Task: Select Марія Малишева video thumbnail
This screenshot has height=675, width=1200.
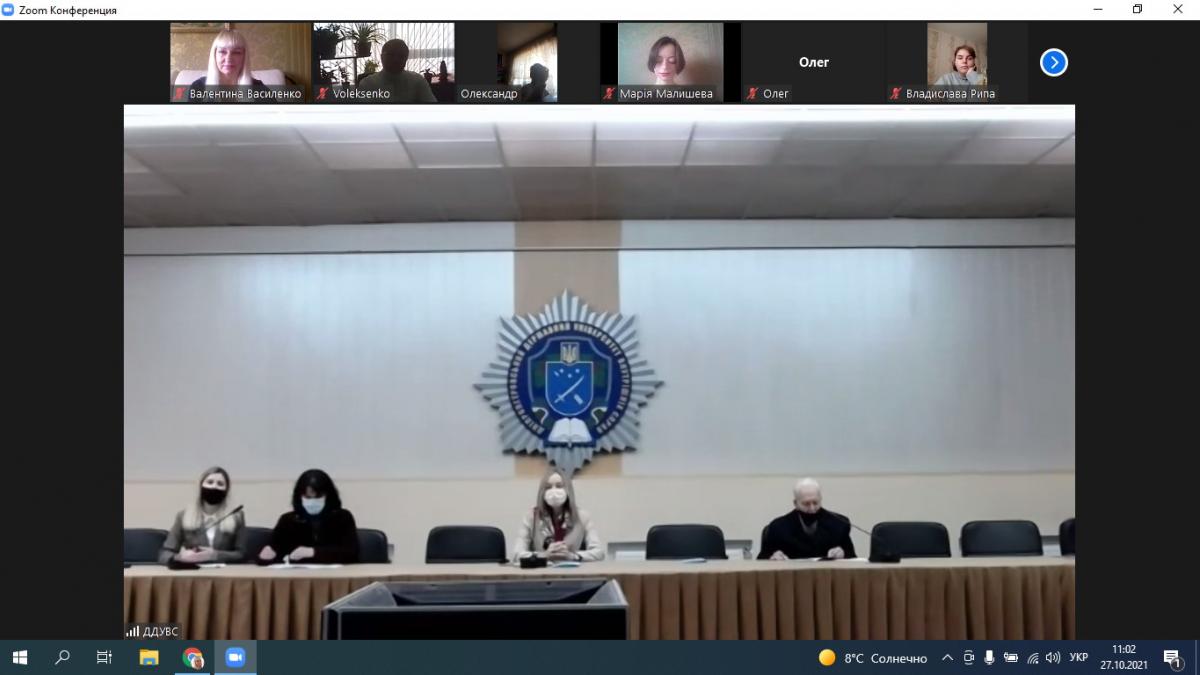Action: coord(670,62)
